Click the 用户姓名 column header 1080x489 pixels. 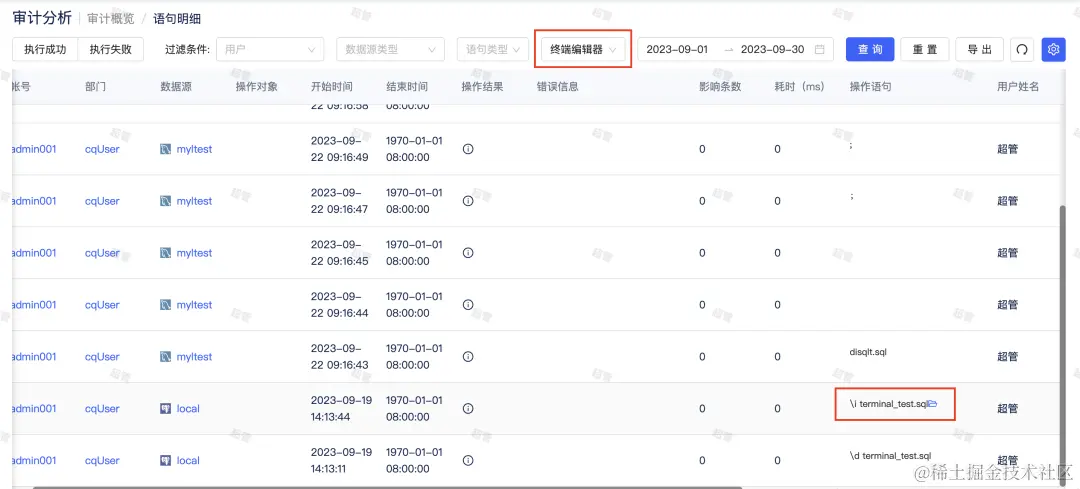pyautogui.click(x=1018, y=87)
